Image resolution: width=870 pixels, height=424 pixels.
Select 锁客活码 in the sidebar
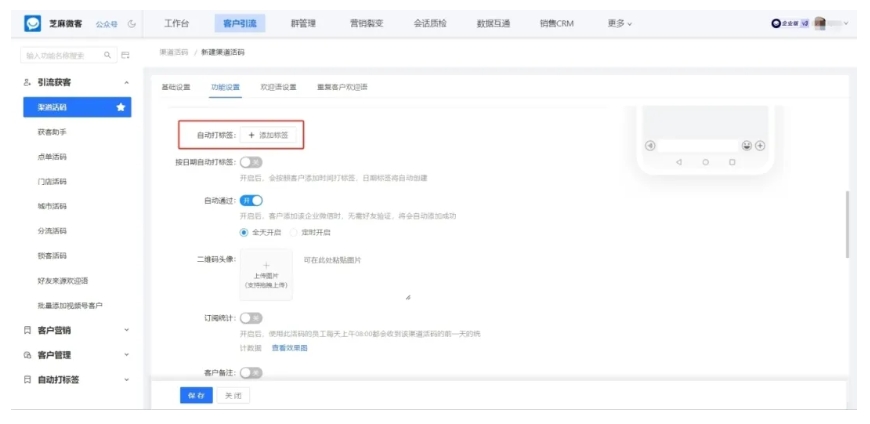(x=52, y=256)
